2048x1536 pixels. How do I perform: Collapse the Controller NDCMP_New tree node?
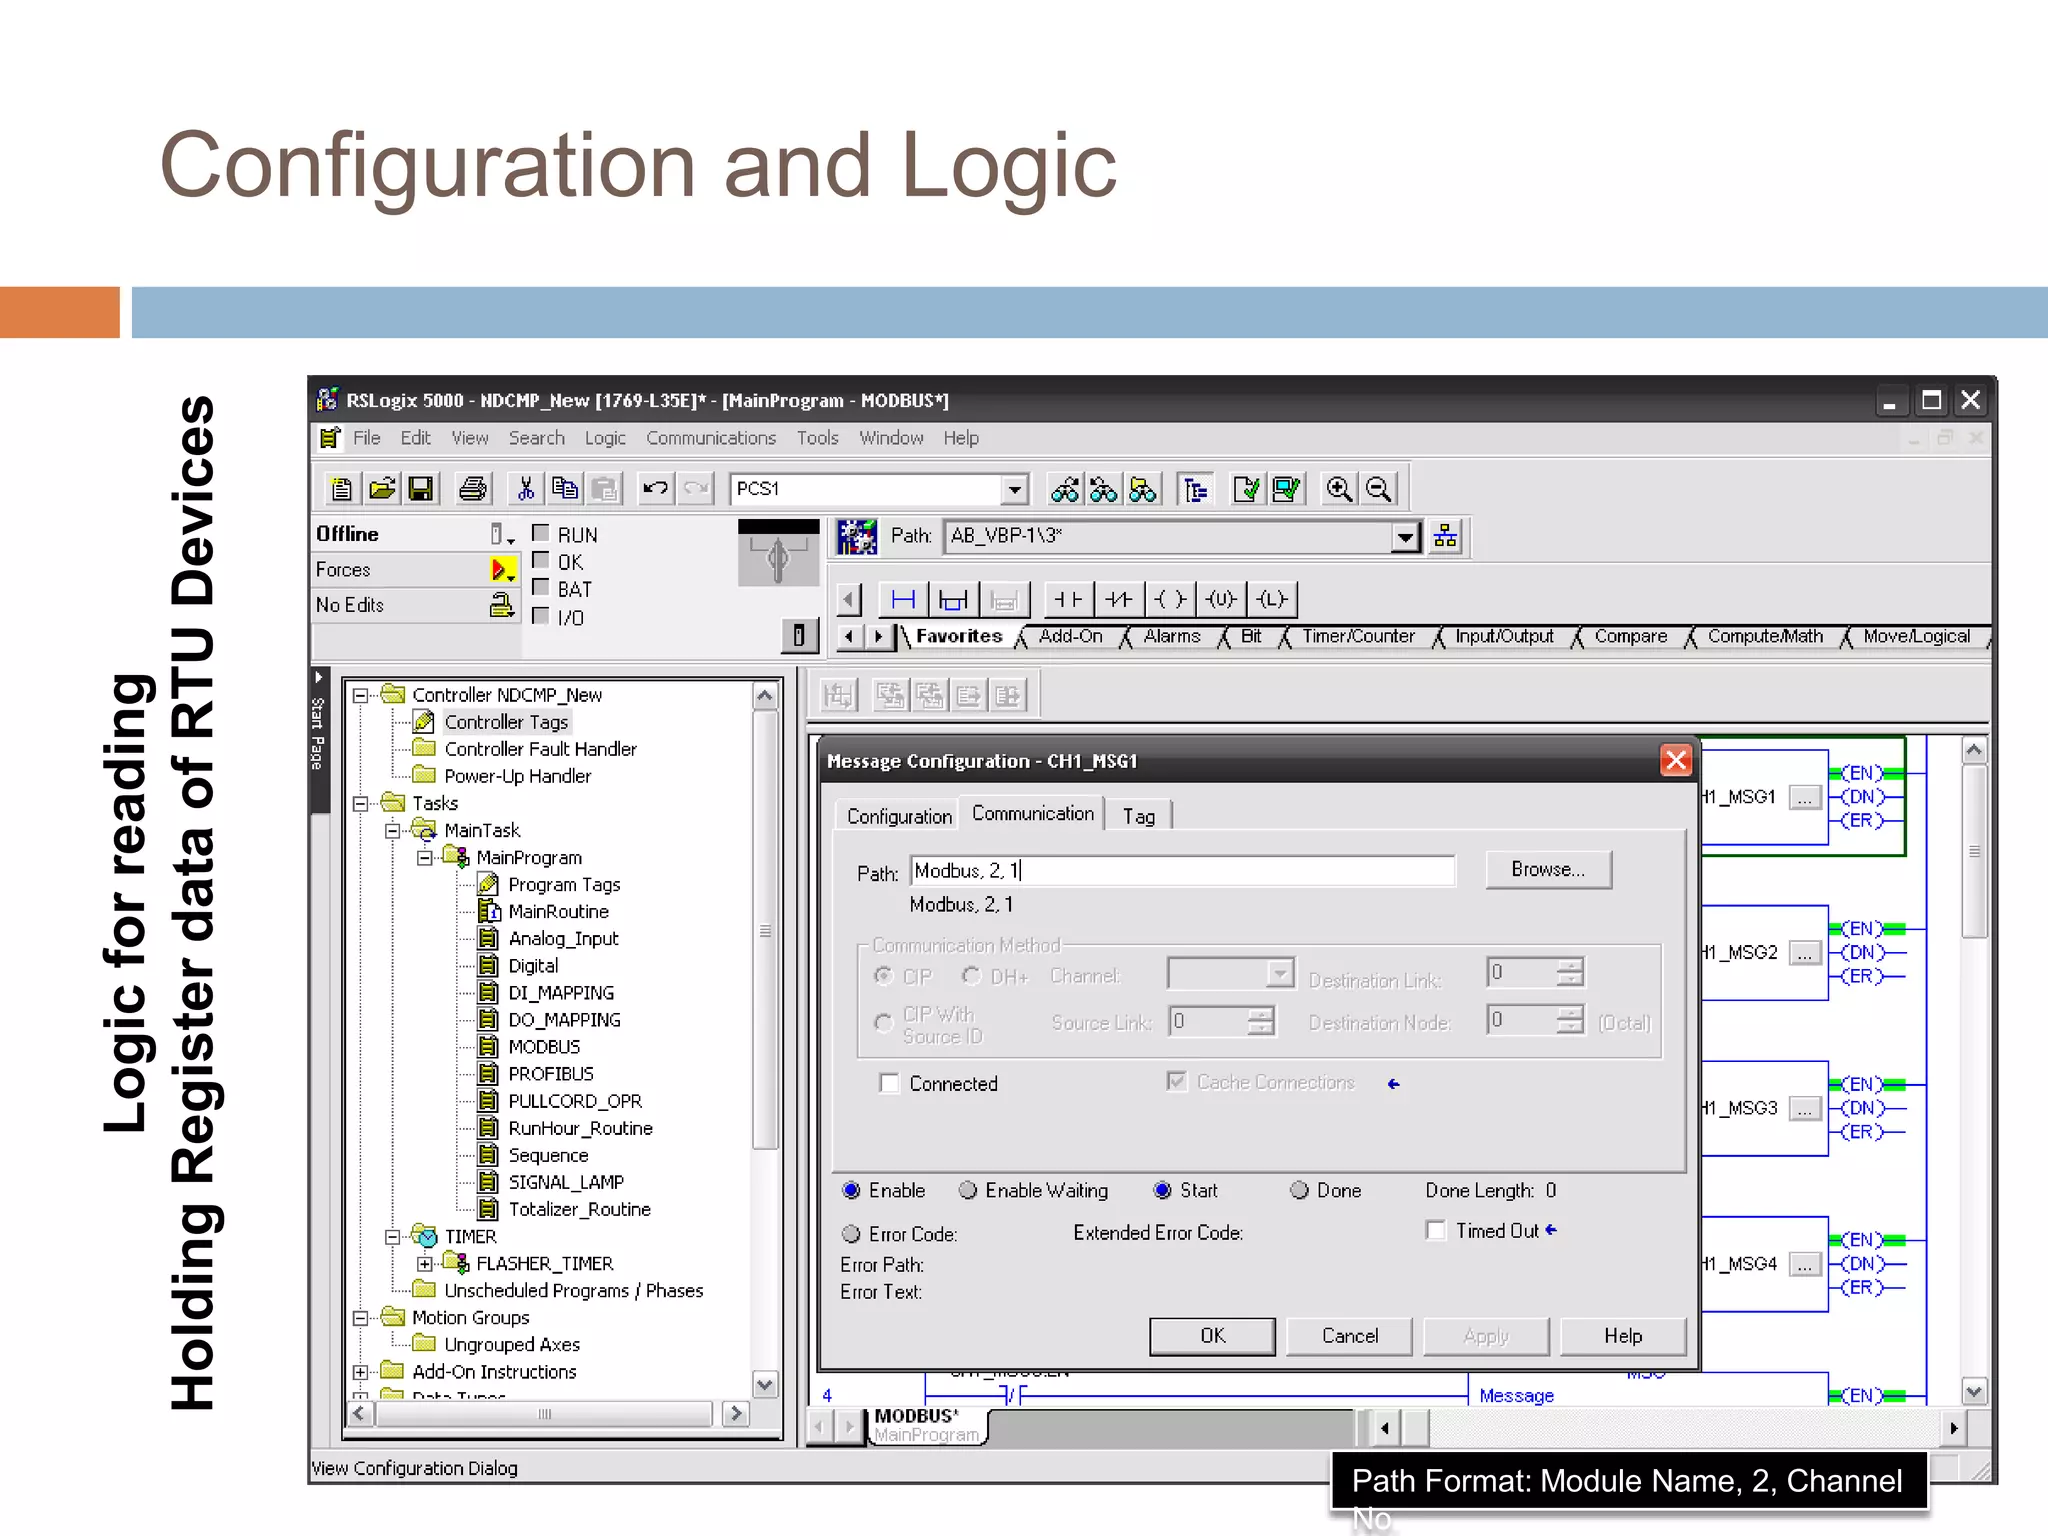pyautogui.click(x=361, y=695)
